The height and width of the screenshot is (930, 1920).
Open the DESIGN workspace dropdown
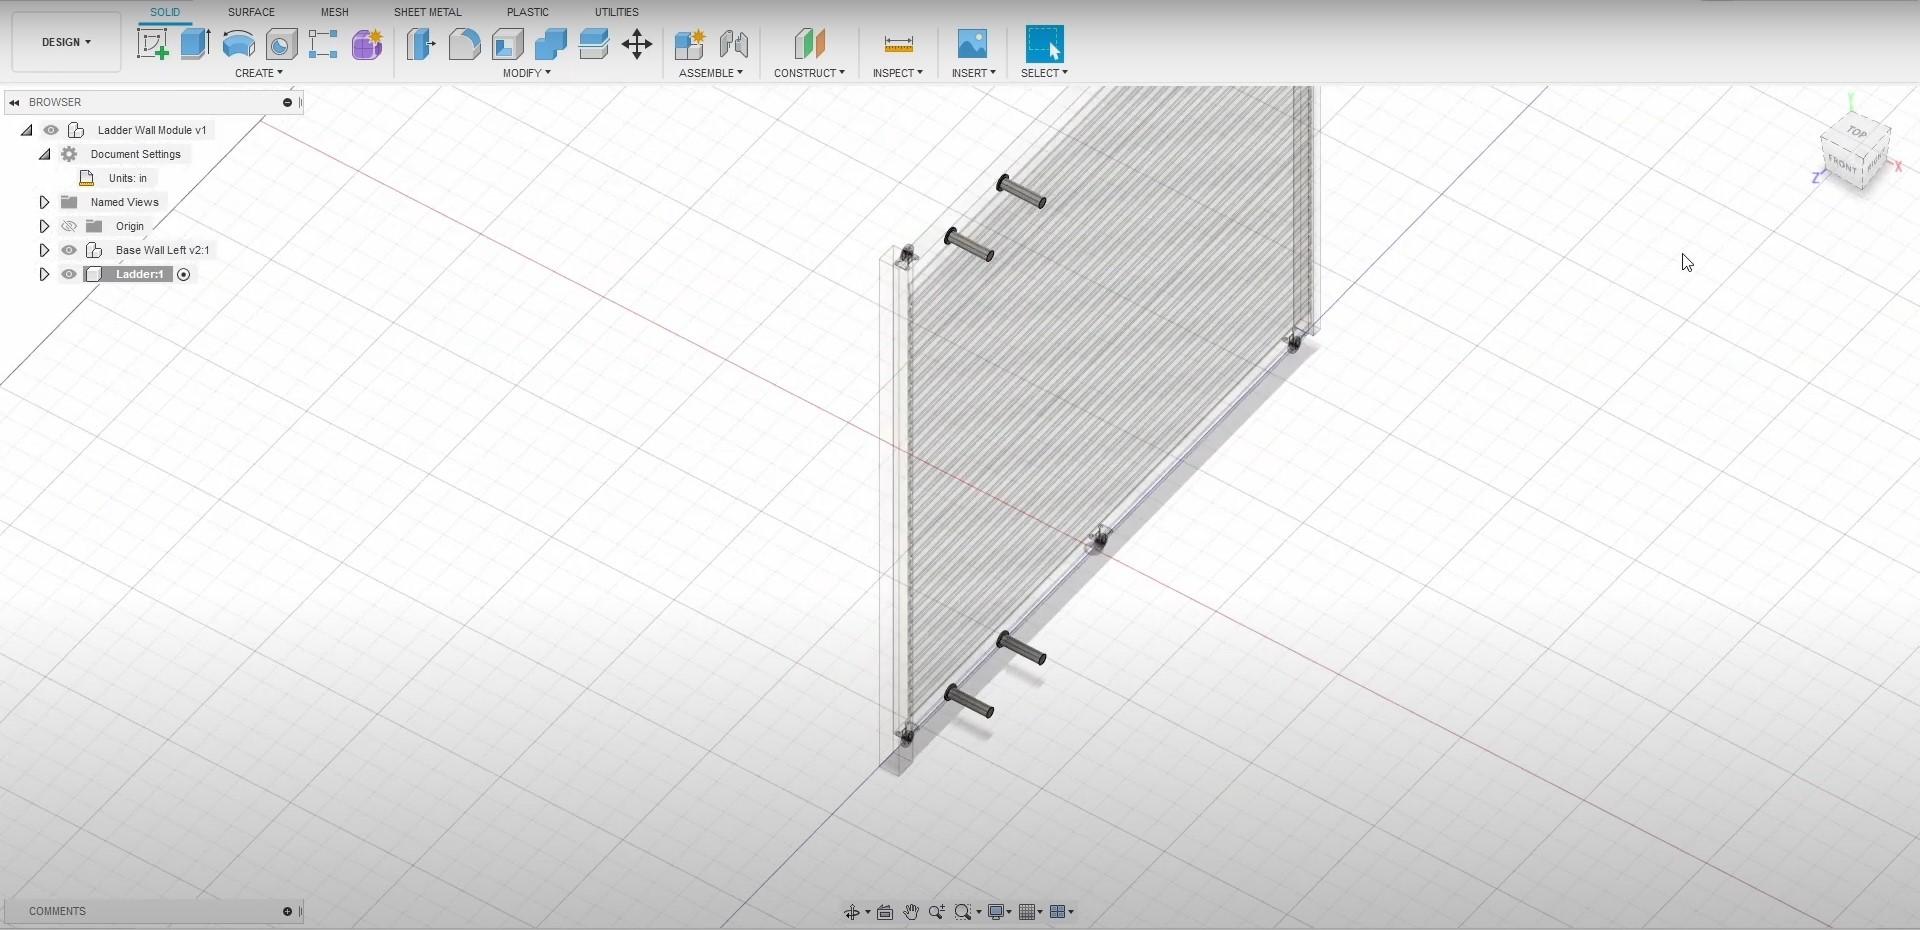click(66, 42)
